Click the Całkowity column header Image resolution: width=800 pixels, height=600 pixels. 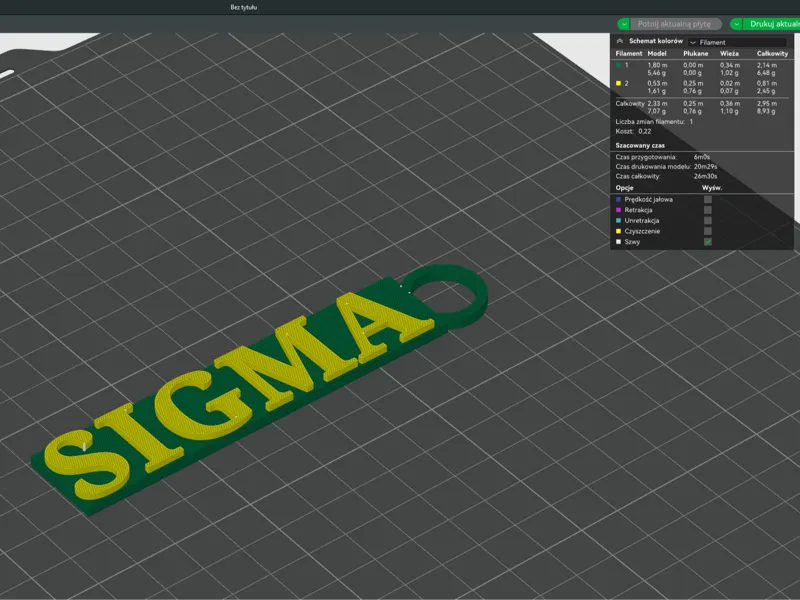pos(772,54)
